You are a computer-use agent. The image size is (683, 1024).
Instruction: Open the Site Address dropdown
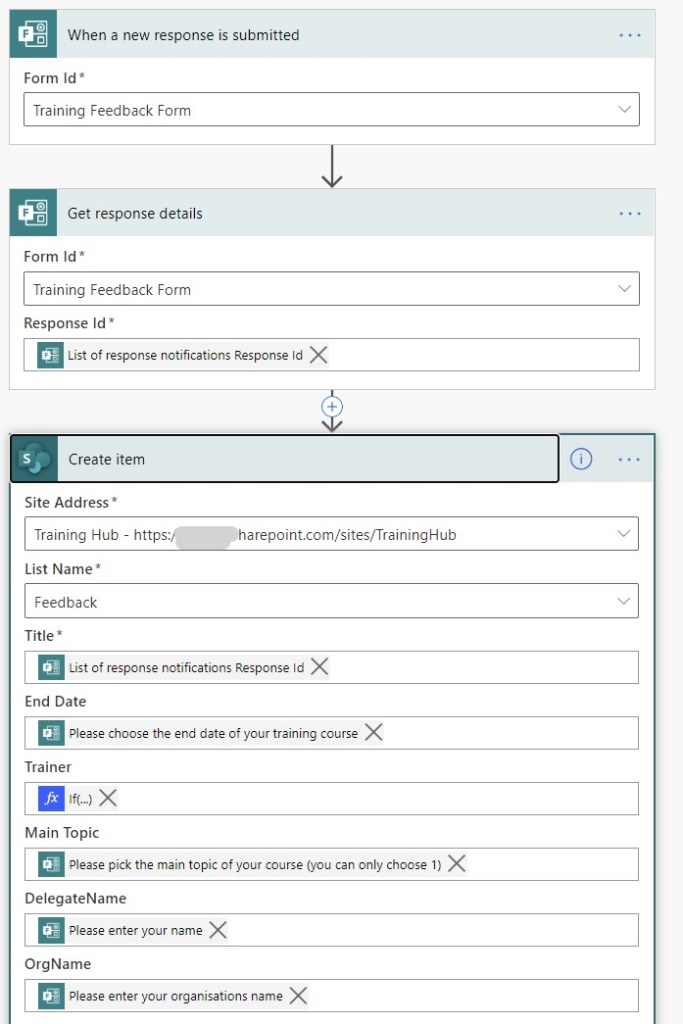624,534
